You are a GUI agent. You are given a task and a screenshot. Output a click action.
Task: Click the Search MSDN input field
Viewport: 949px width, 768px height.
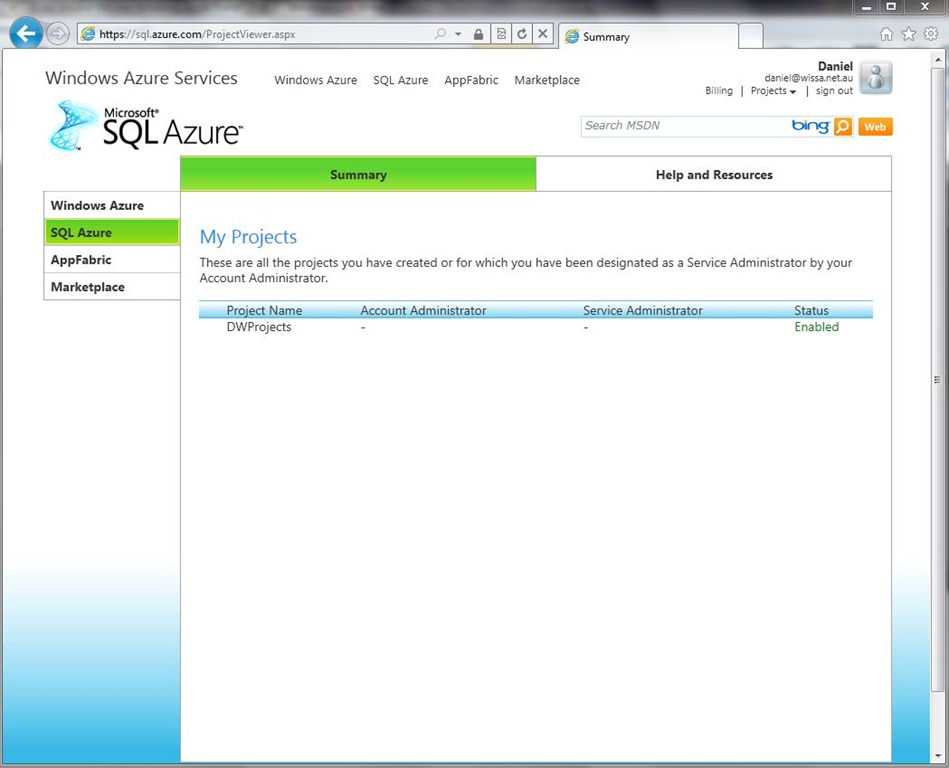pyautogui.click(x=684, y=126)
